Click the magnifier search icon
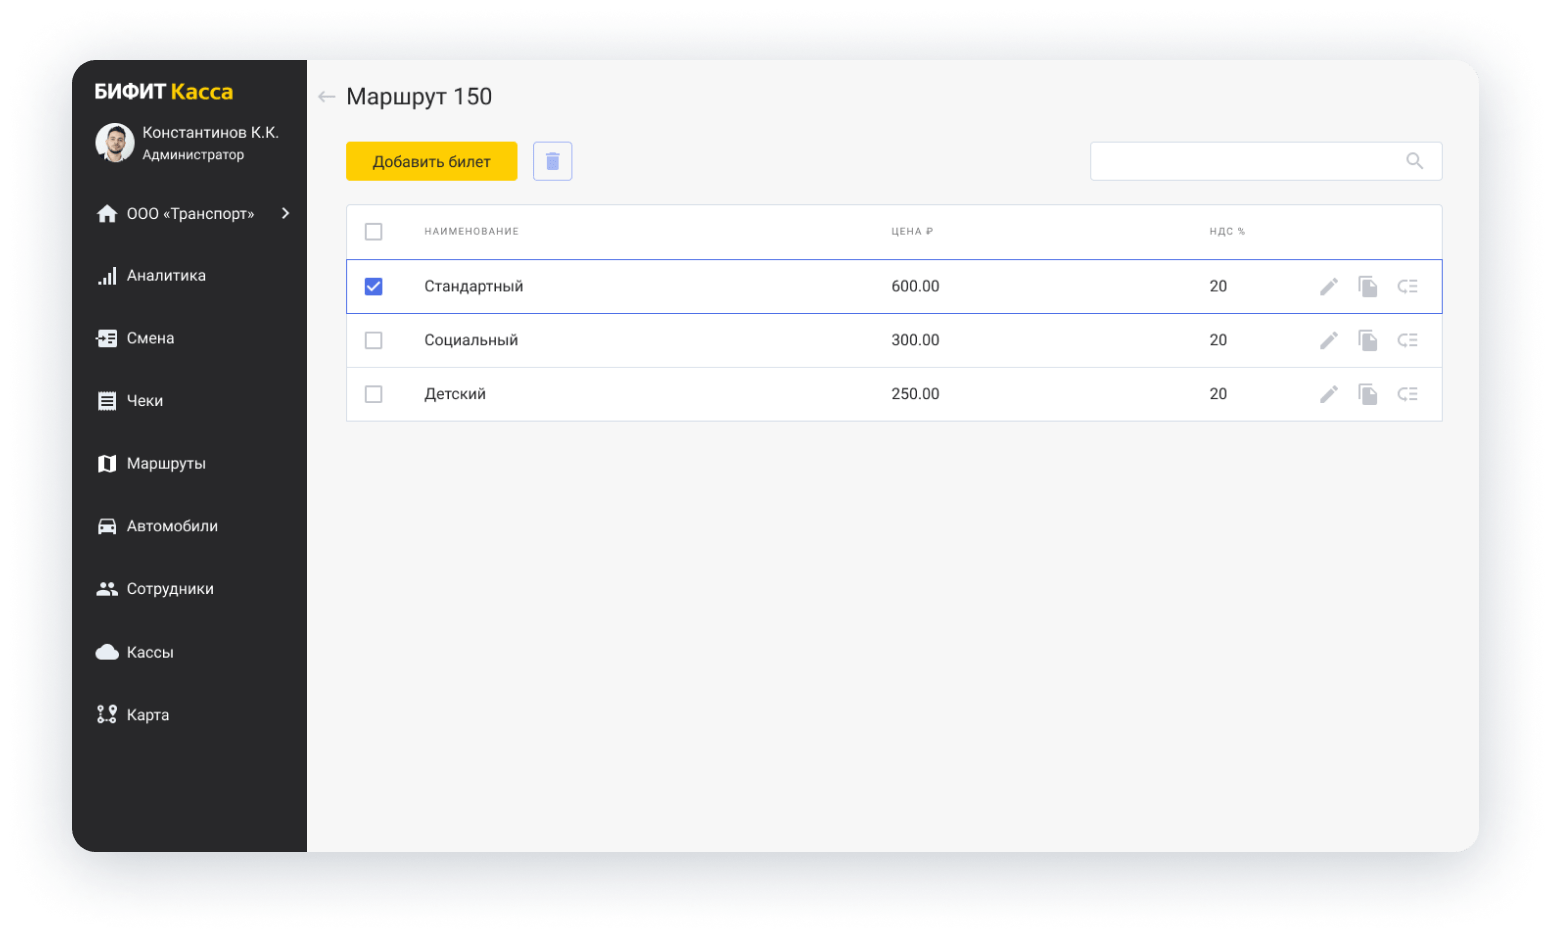Viewport: 1551px width, 936px height. pyautogui.click(x=1414, y=161)
